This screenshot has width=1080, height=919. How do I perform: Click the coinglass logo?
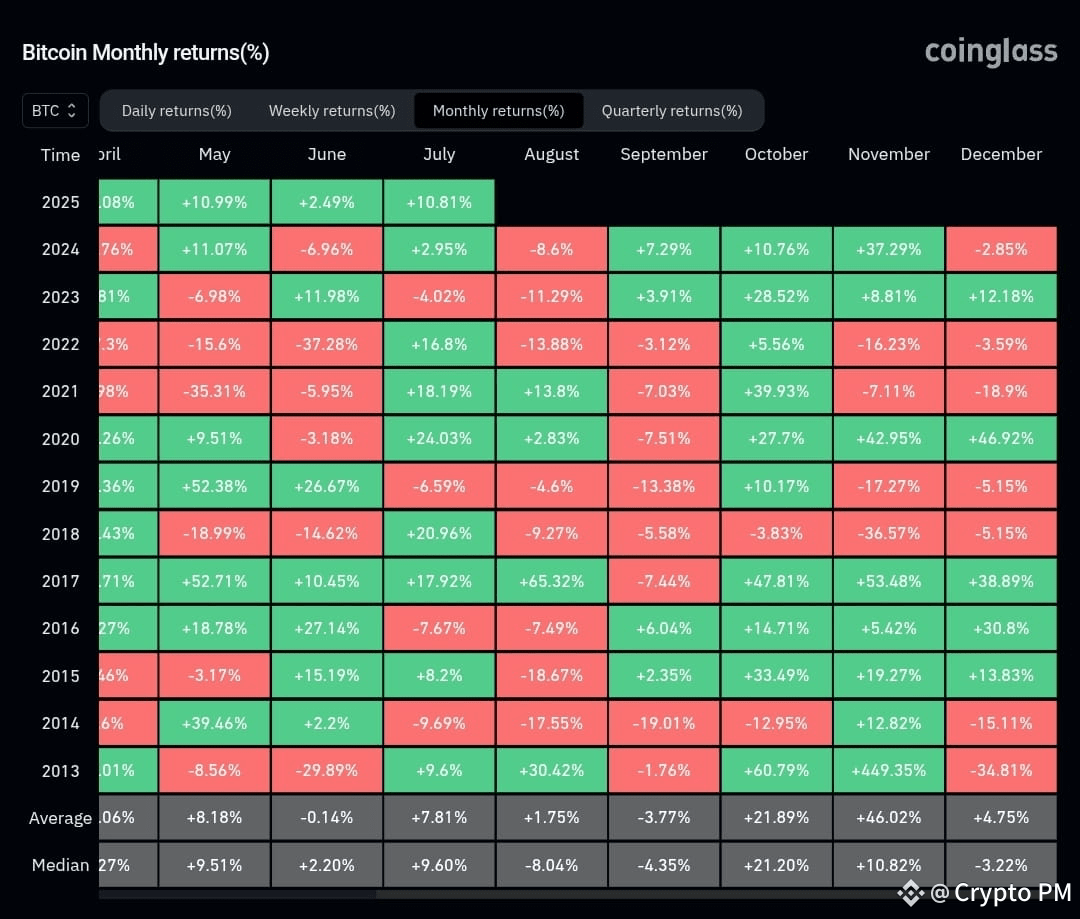pos(990,51)
